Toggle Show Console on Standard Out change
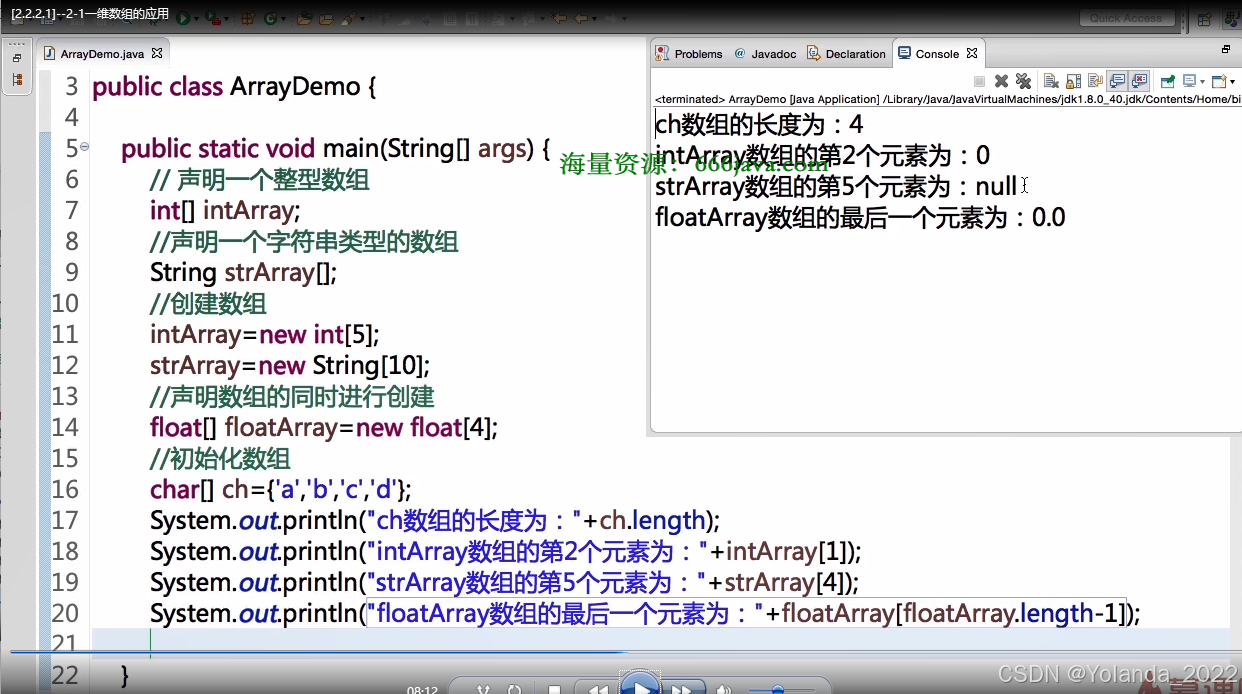Viewport: 1242px width, 694px height. [x=1117, y=82]
